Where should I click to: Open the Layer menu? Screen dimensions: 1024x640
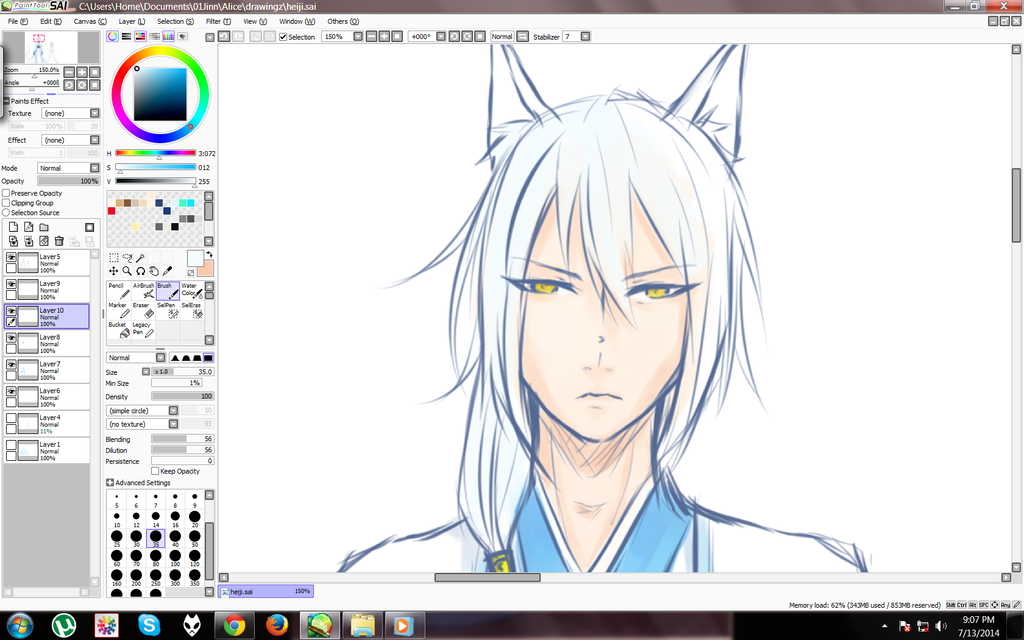point(131,22)
